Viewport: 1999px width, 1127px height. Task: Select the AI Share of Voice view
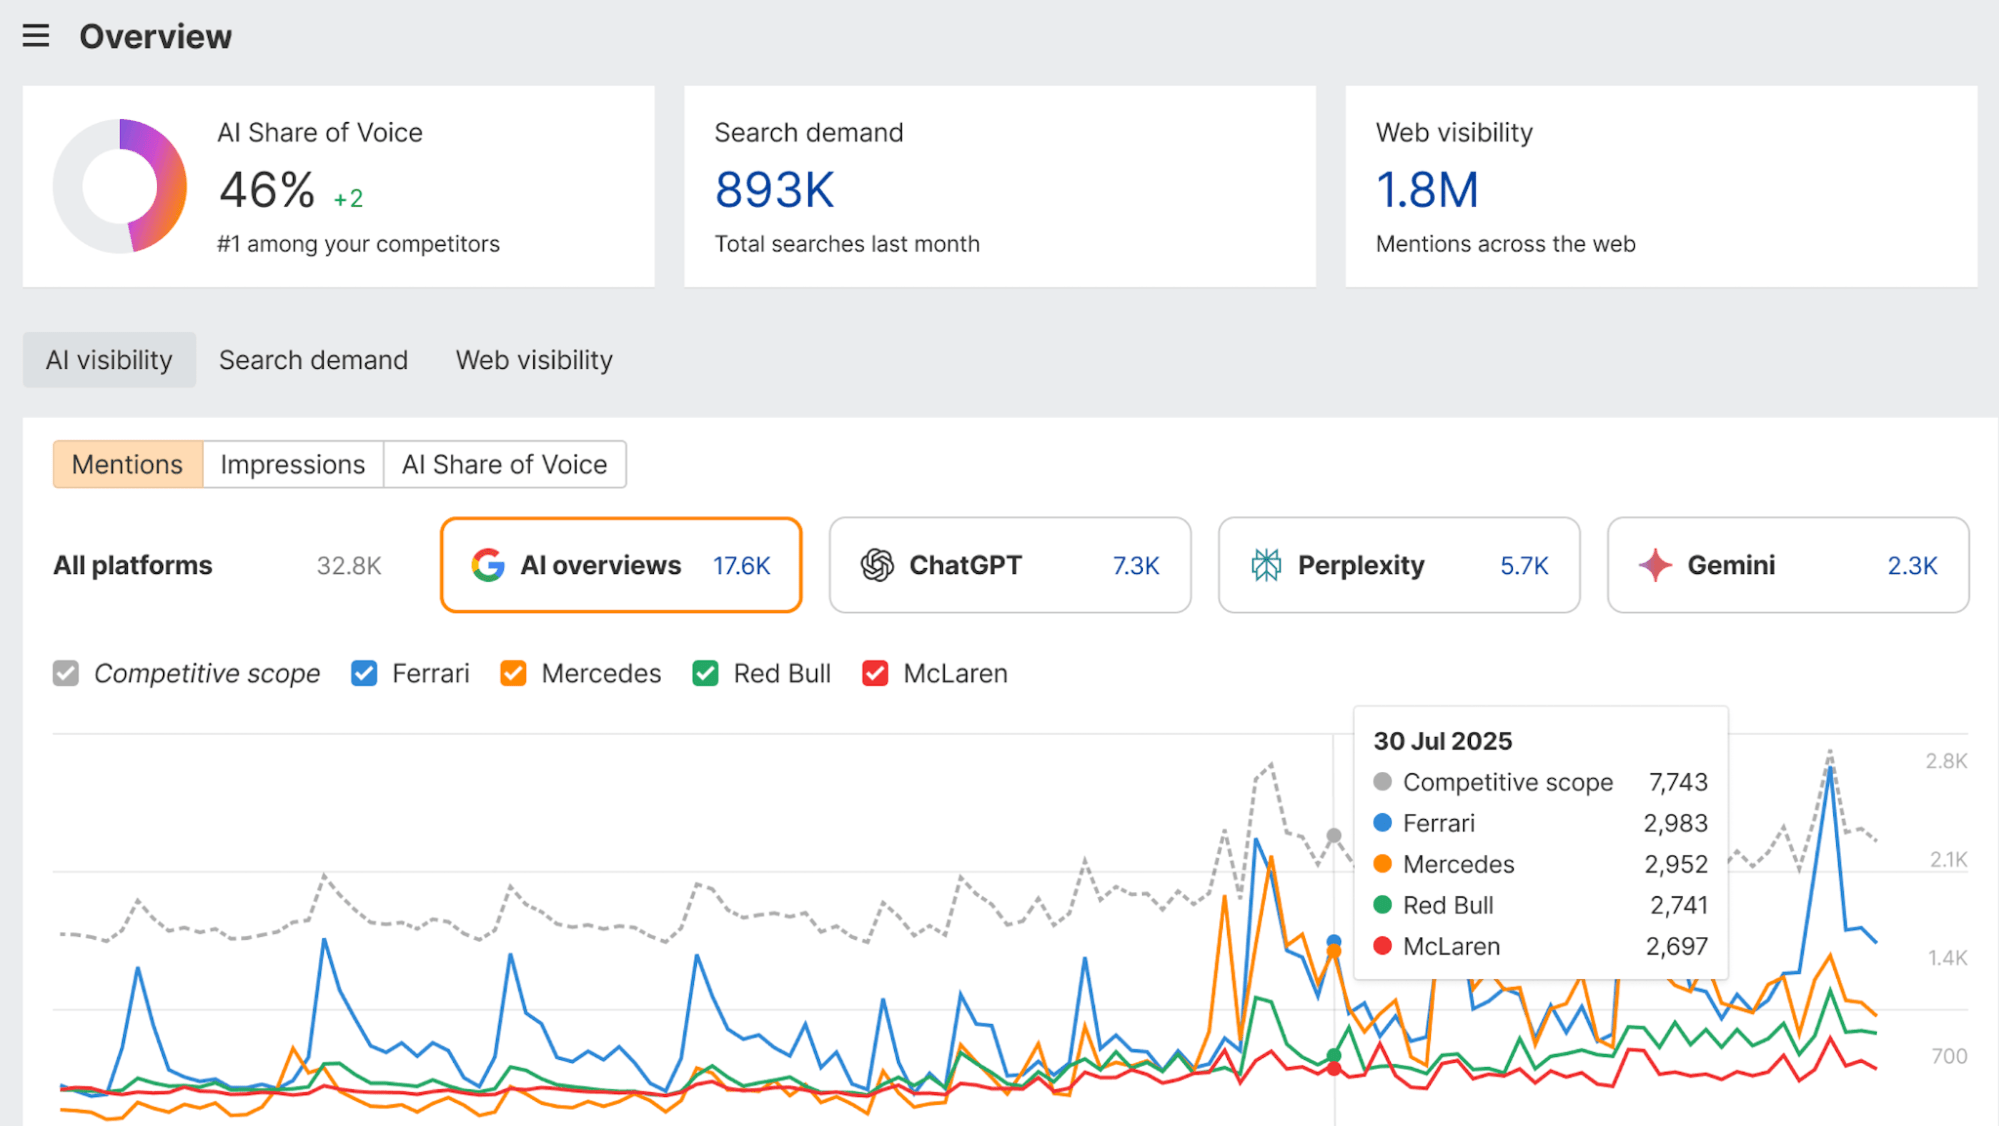coord(504,464)
